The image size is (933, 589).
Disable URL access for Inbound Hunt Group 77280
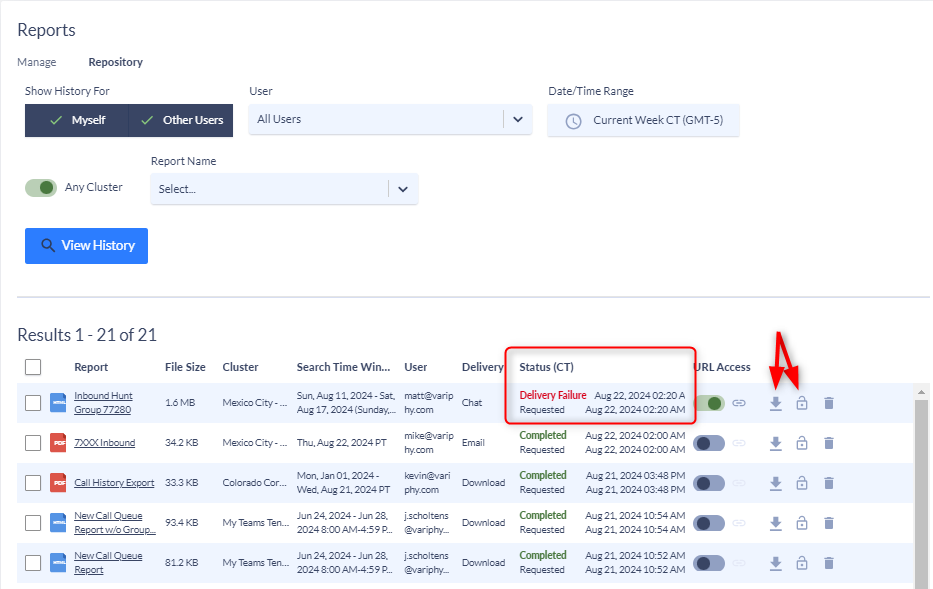[709, 403]
